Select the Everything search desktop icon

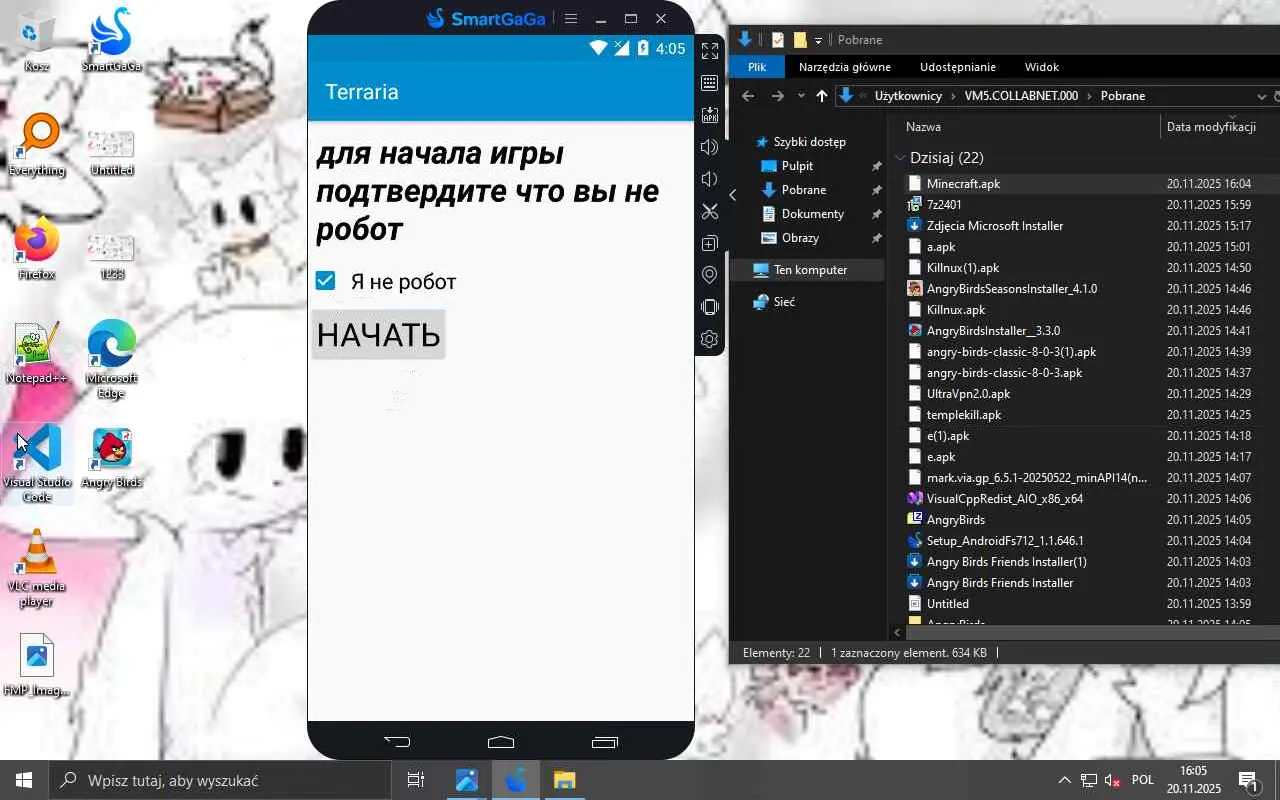(37, 145)
